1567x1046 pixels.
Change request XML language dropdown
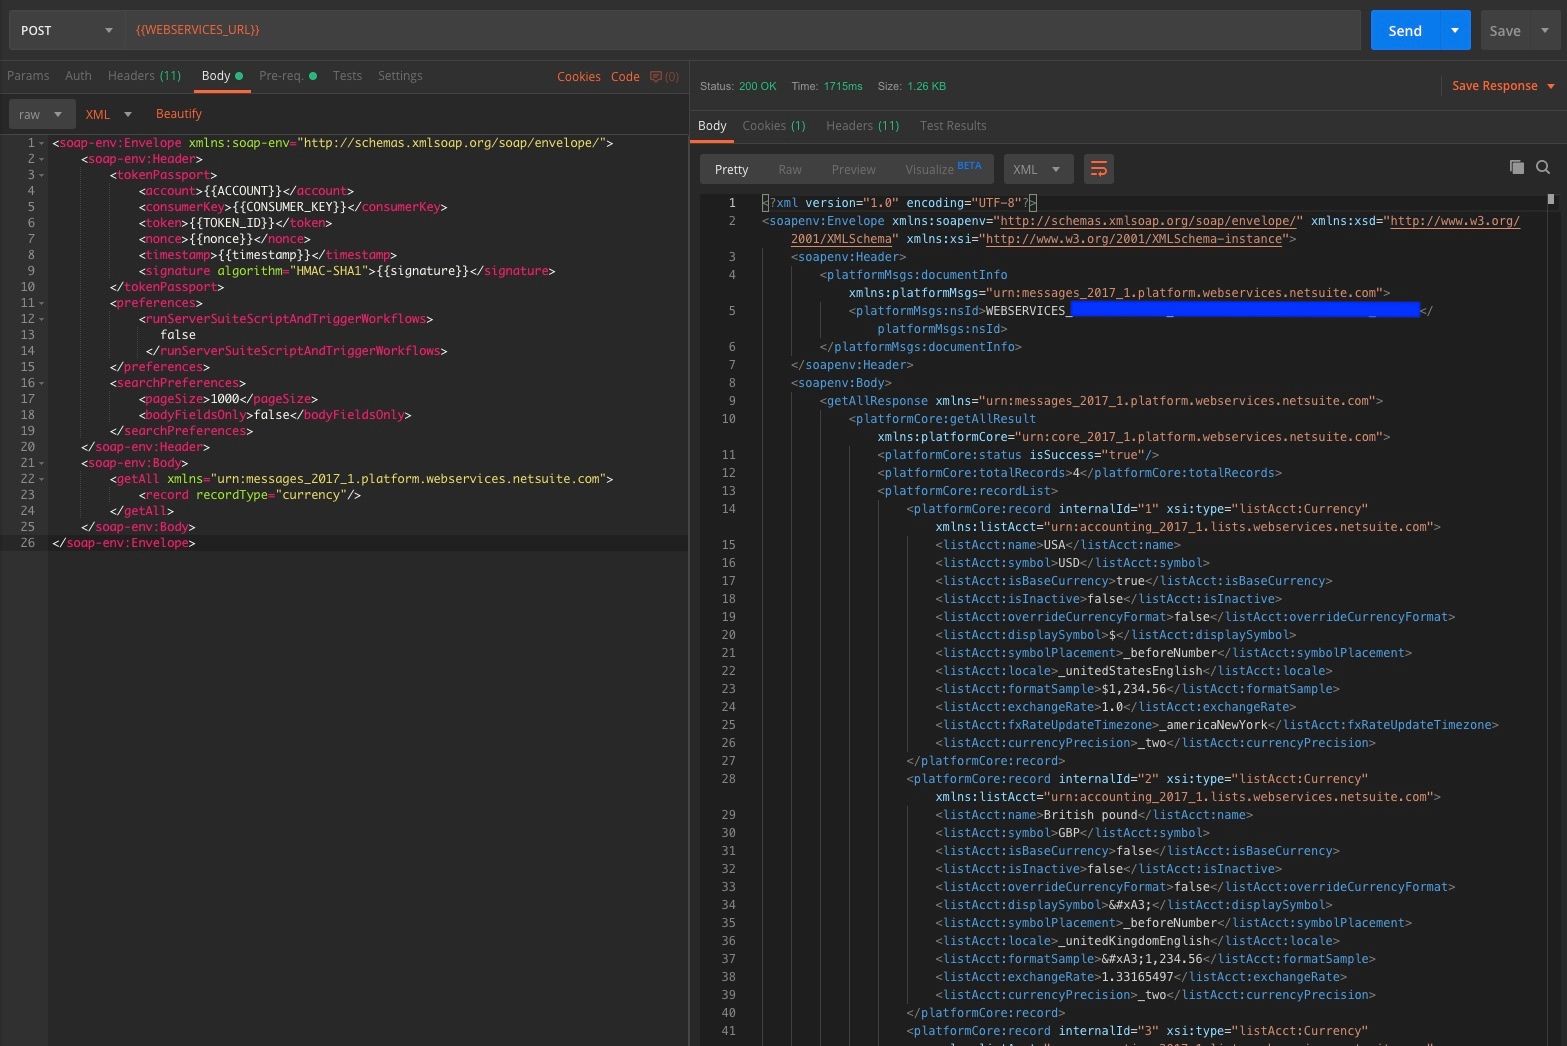point(109,114)
